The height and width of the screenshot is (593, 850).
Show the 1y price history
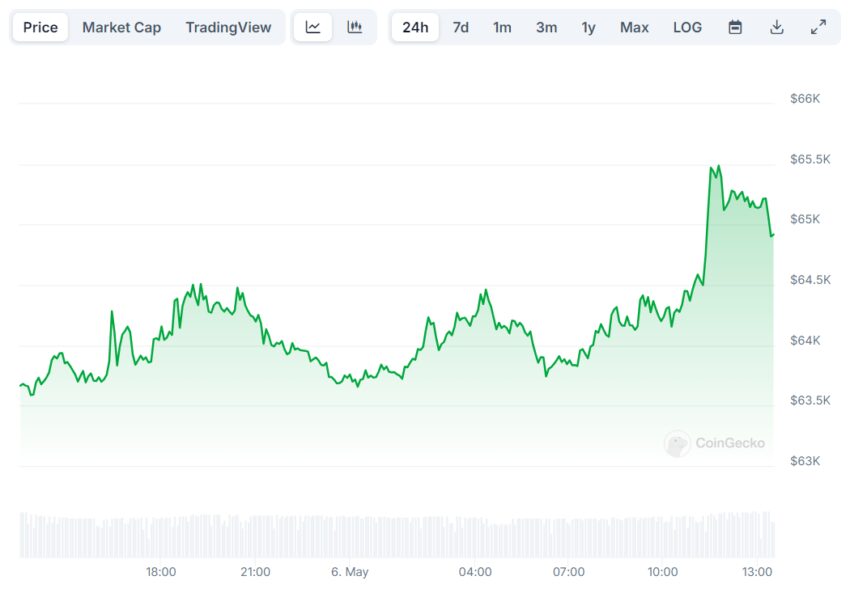[x=589, y=27]
